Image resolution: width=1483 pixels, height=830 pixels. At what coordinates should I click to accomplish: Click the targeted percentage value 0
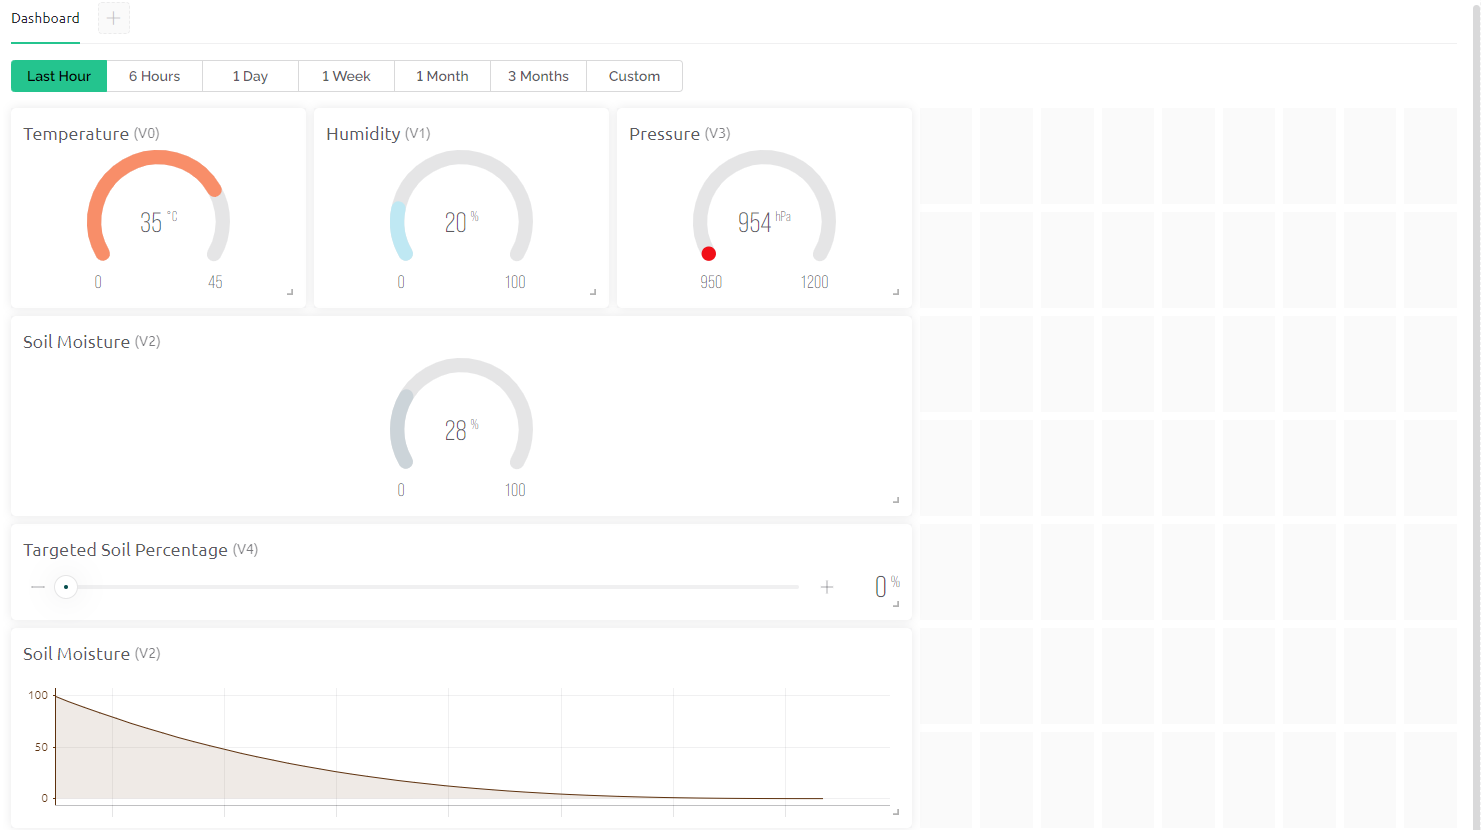pos(881,587)
